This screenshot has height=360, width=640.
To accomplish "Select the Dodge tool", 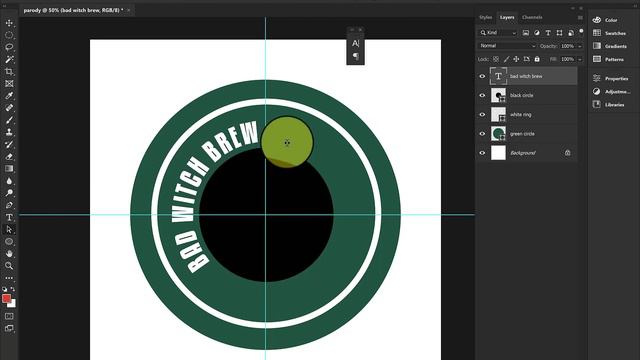I will (x=9, y=193).
